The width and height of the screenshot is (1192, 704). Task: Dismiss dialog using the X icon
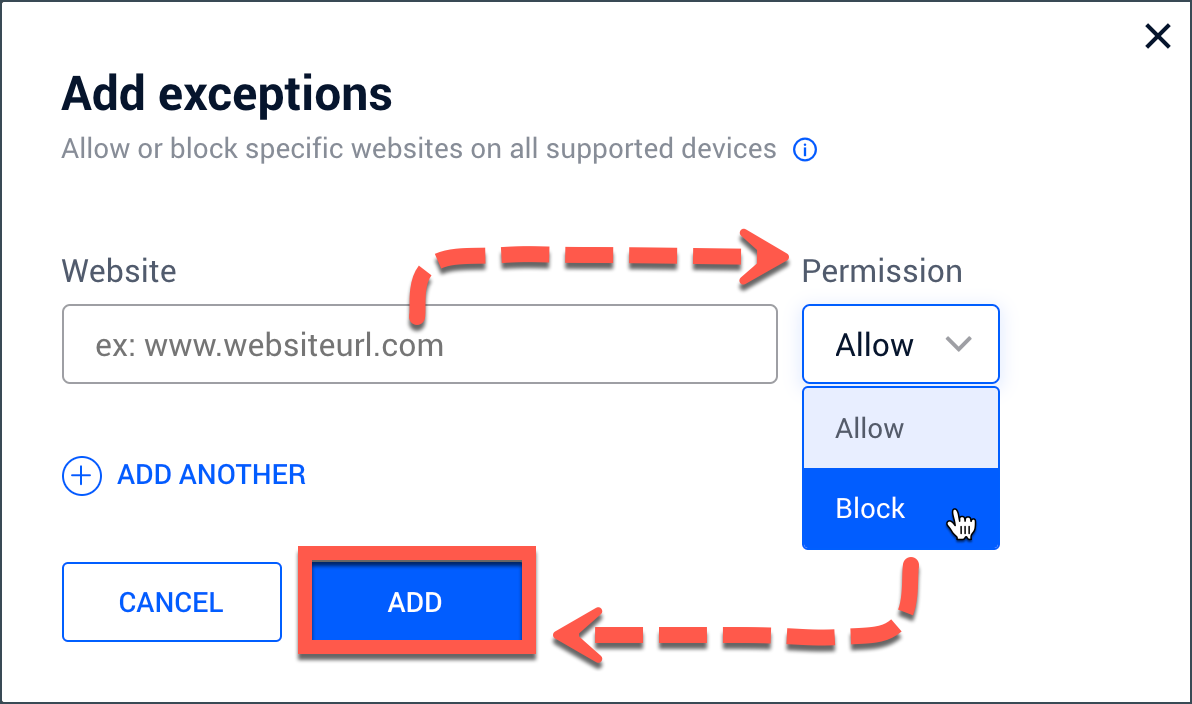(x=1157, y=36)
